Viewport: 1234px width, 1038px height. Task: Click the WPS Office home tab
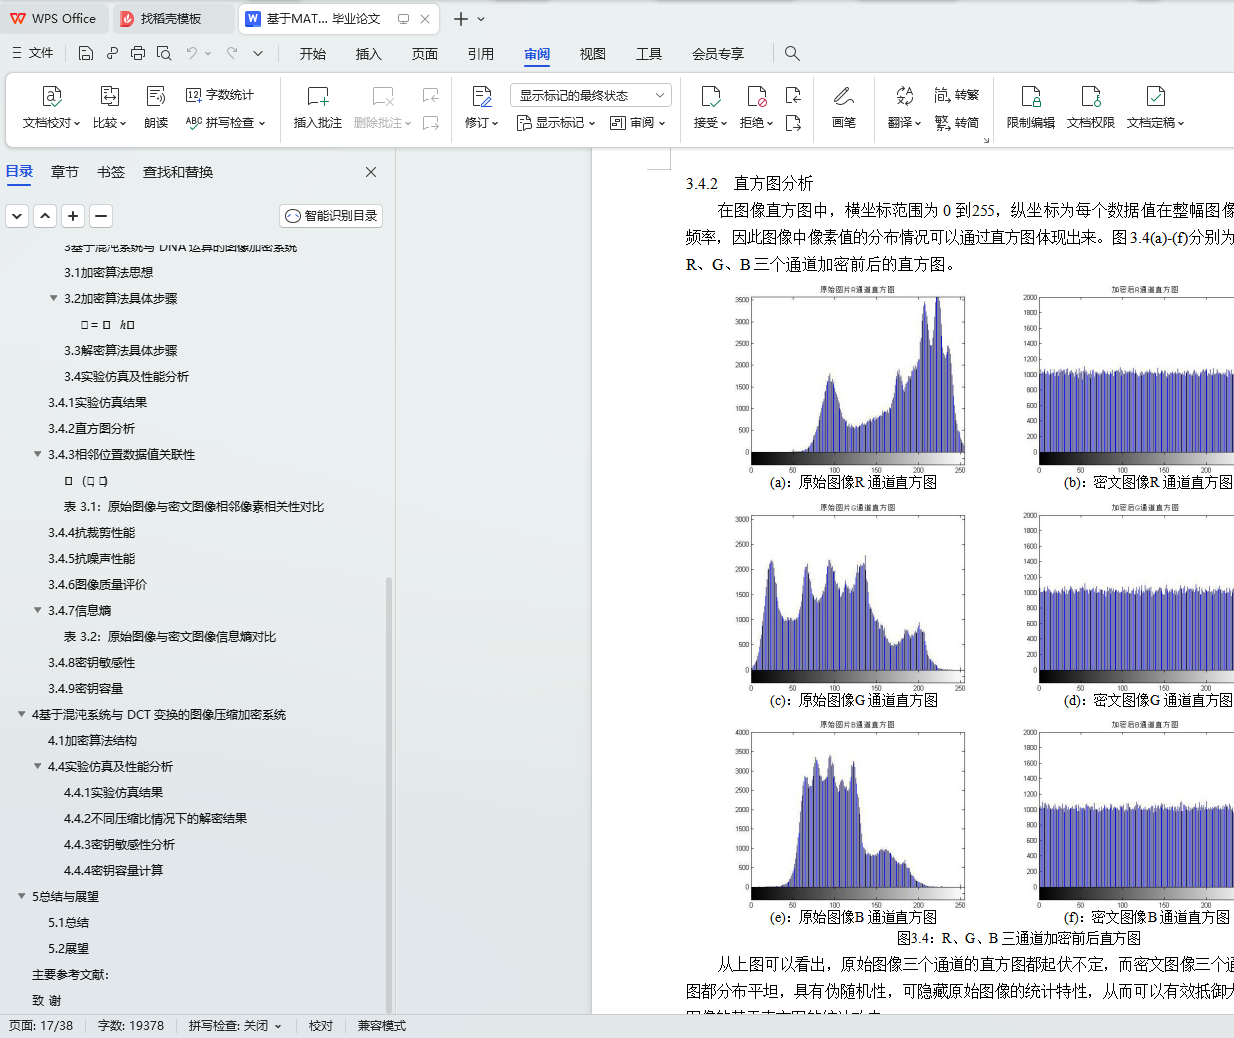click(53, 18)
